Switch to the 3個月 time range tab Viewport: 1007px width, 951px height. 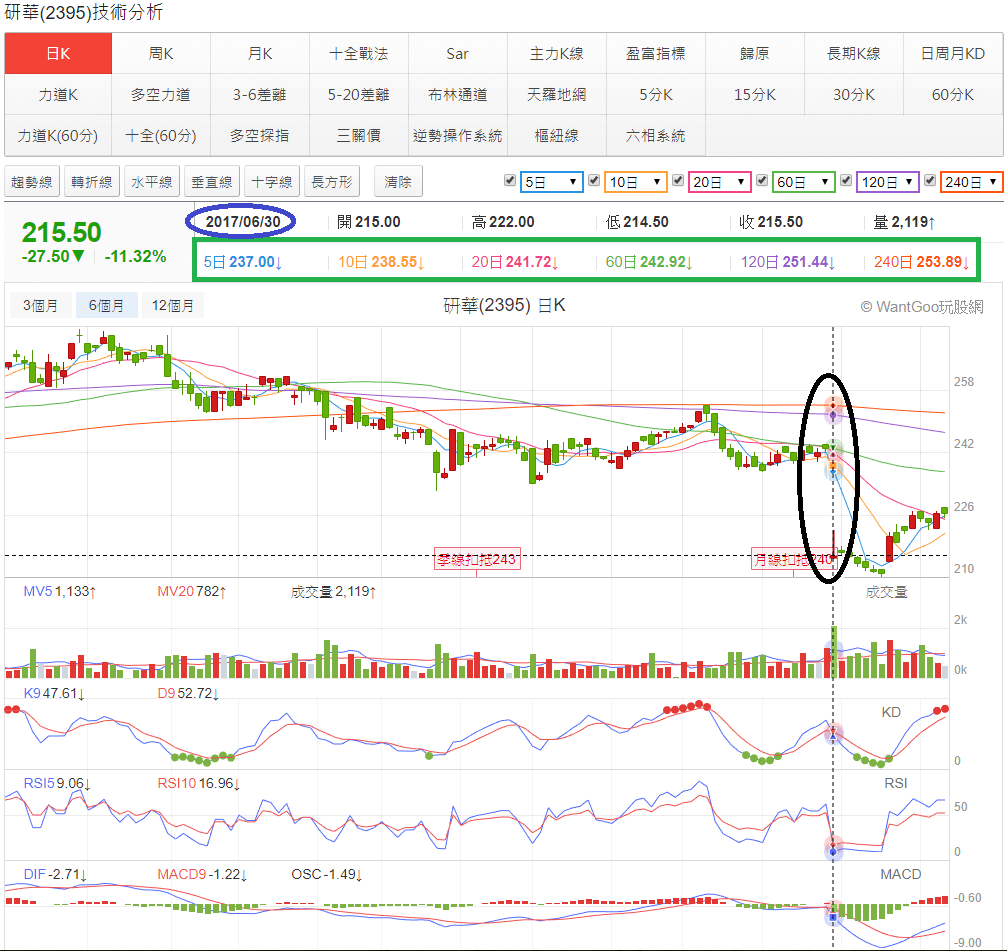tap(40, 305)
